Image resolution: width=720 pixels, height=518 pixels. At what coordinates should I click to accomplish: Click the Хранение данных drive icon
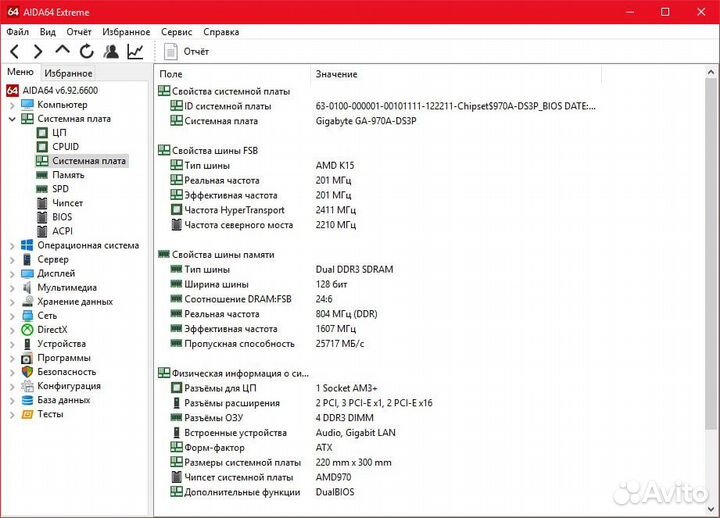(27, 302)
